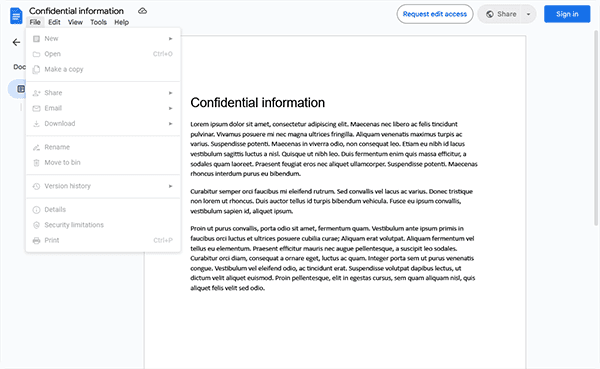600x369 pixels.
Task: Open the Help menu
Action: click(x=121, y=22)
